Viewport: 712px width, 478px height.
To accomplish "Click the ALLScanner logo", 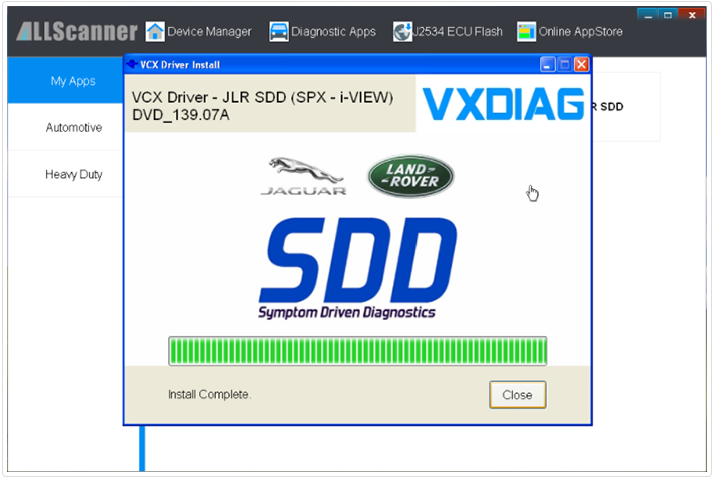I will (x=77, y=31).
